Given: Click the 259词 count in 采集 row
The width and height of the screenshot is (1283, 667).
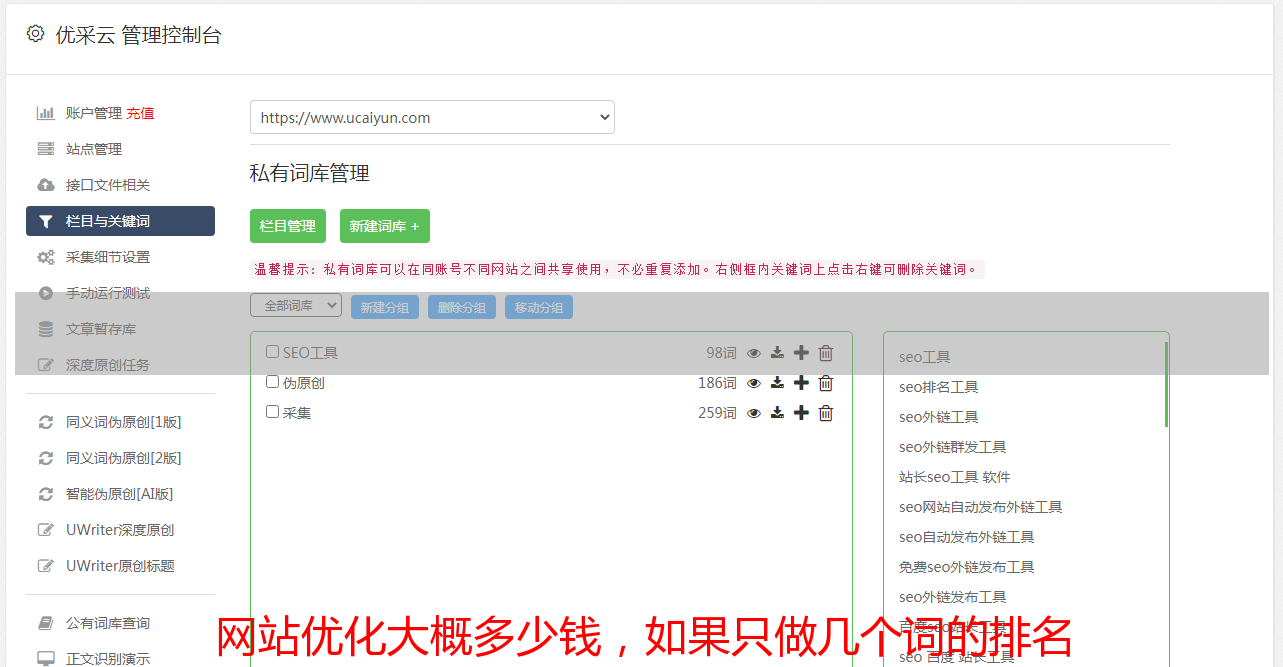Looking at the screenshot, I should click(717, 413).
